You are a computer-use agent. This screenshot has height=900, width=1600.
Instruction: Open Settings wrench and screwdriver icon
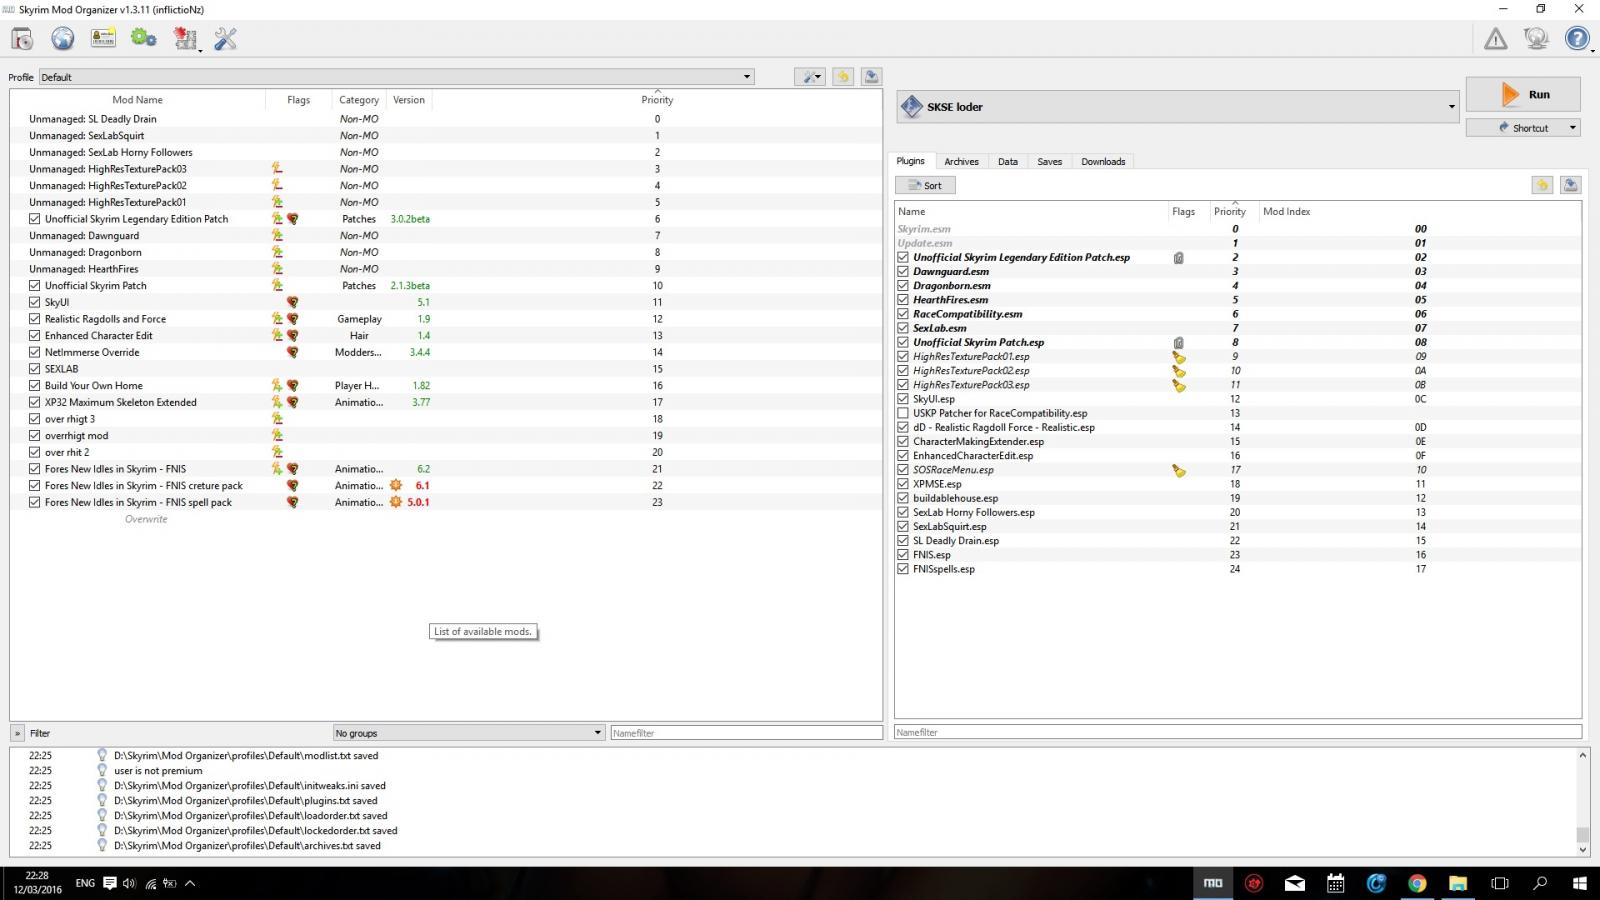pyautogui.click(x=226, y=39)
